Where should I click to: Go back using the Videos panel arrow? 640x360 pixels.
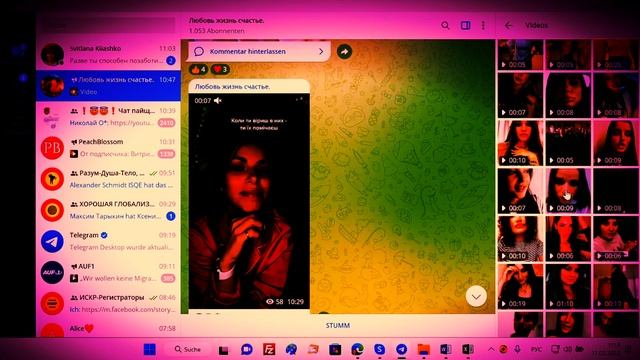point(508,25)
